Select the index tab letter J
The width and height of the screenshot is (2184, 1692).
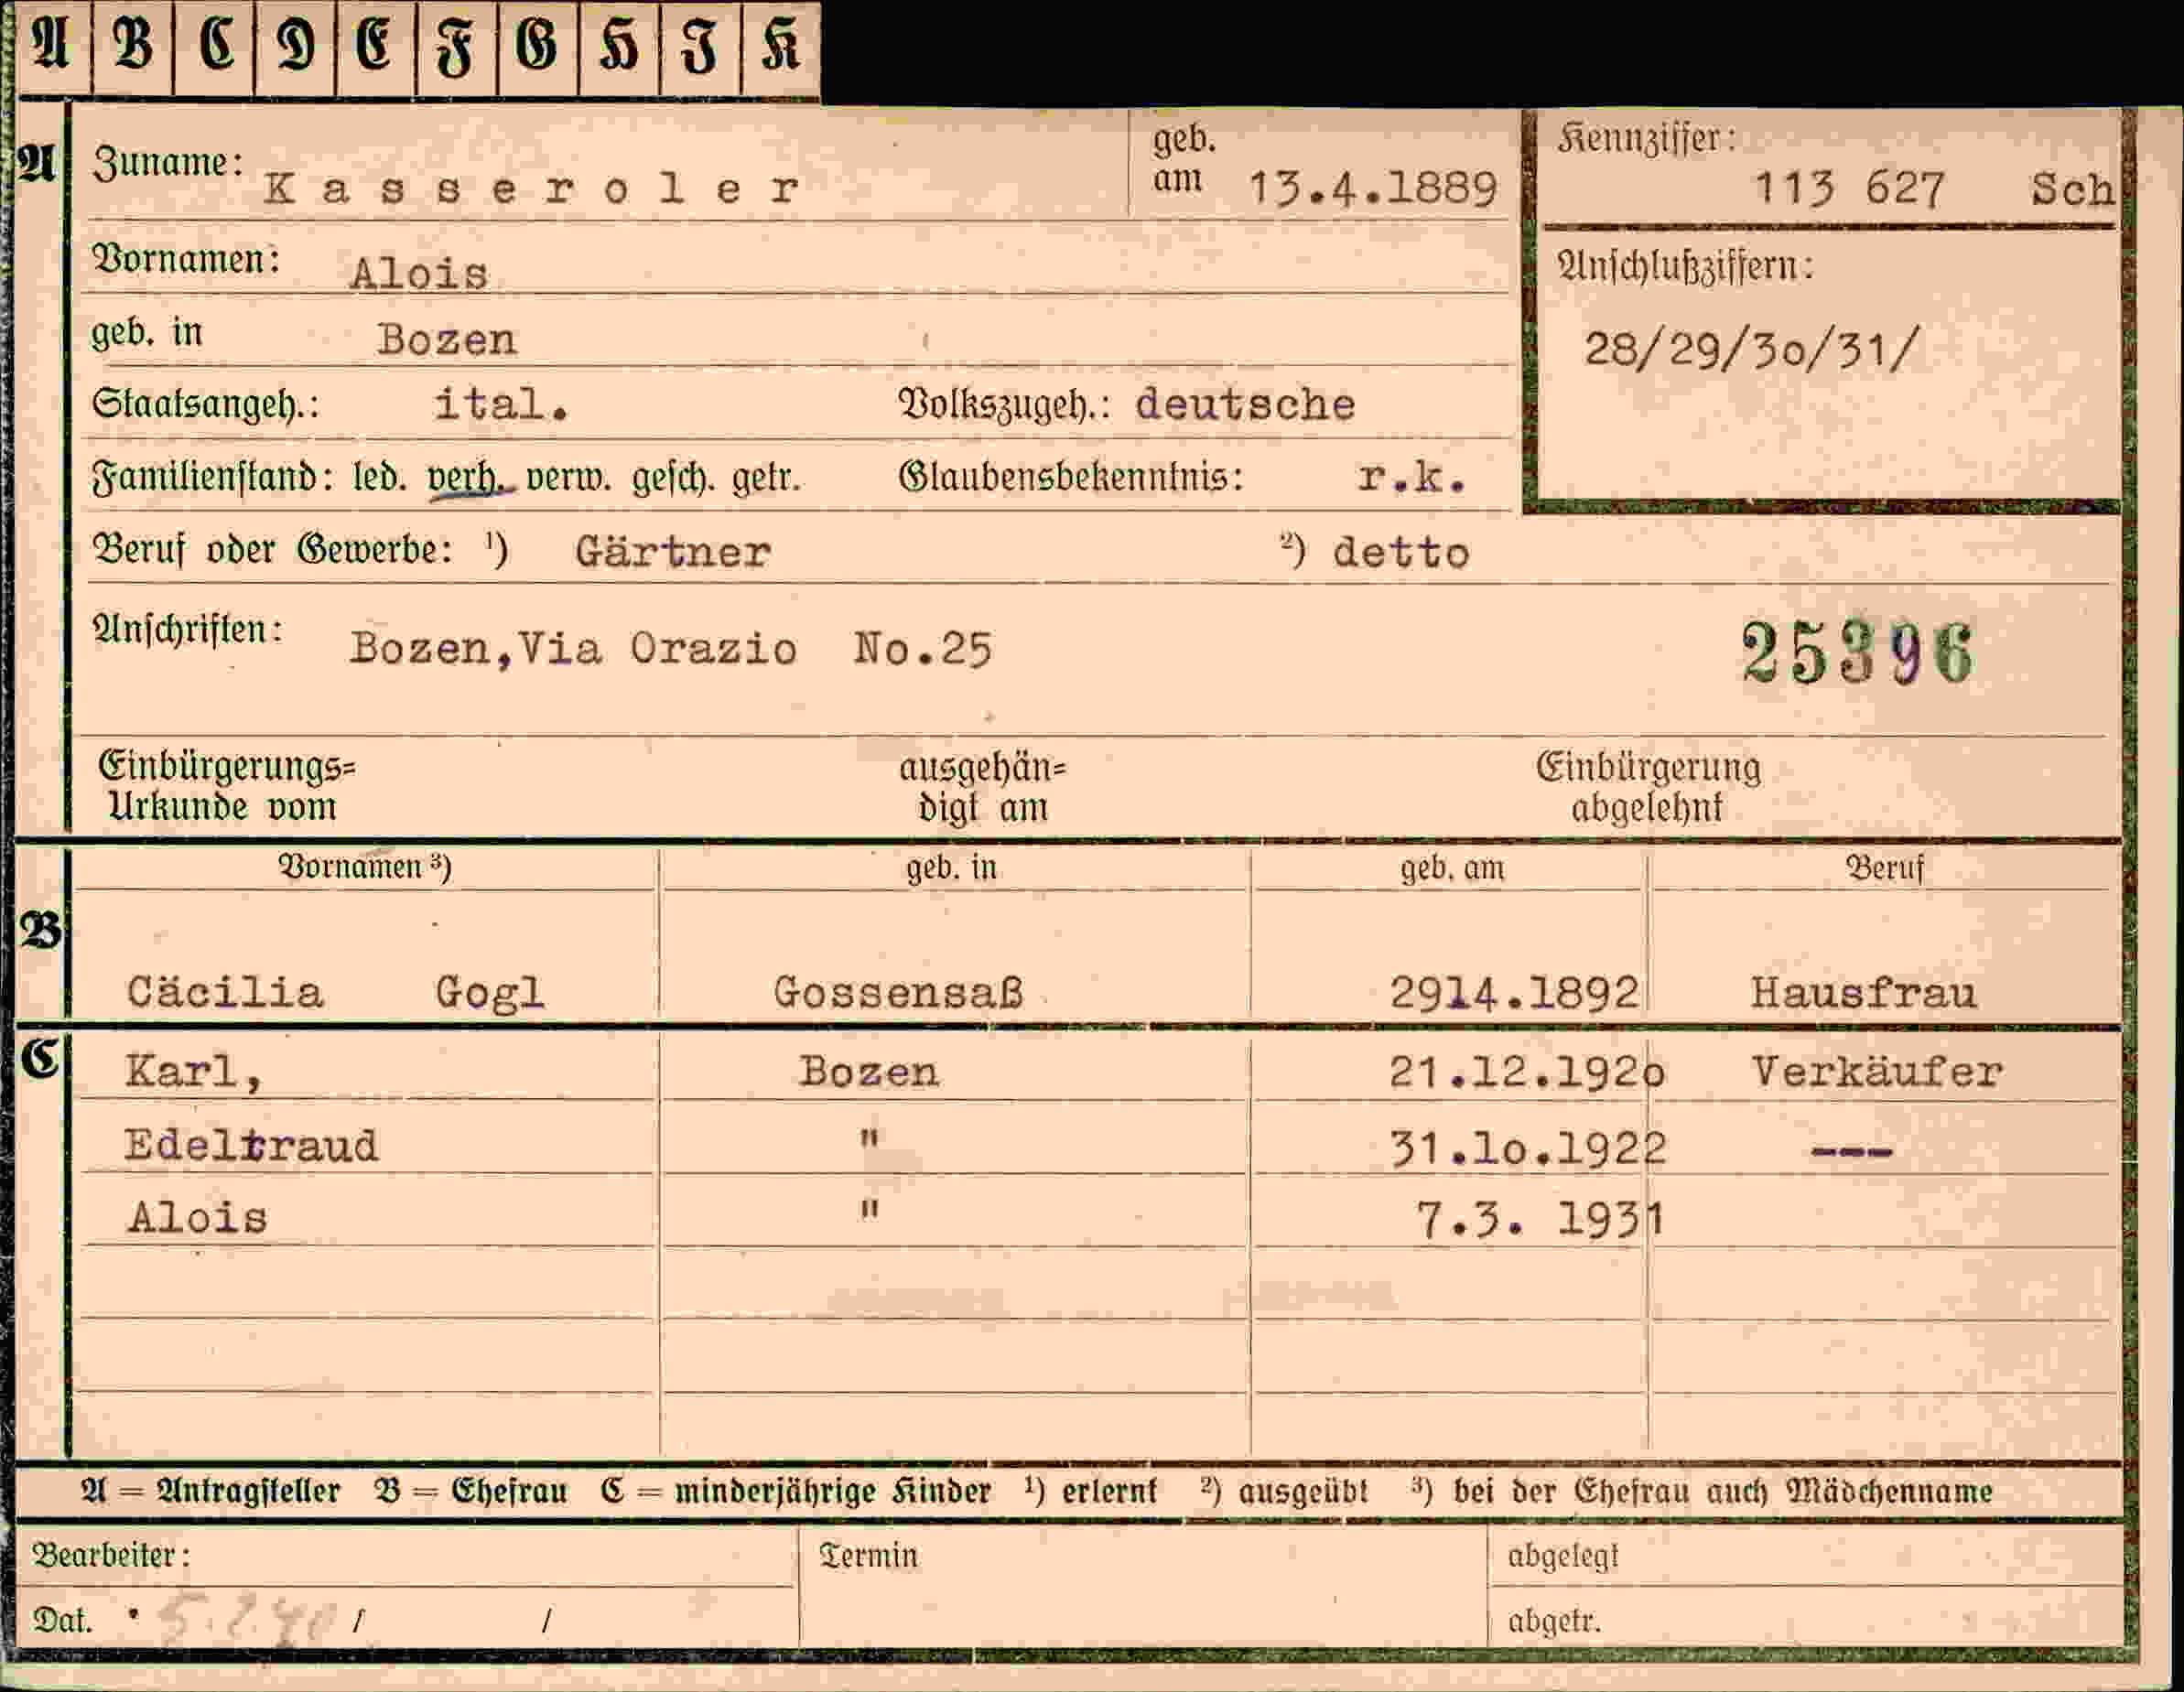pyautogui.click(x=700, y=48)
